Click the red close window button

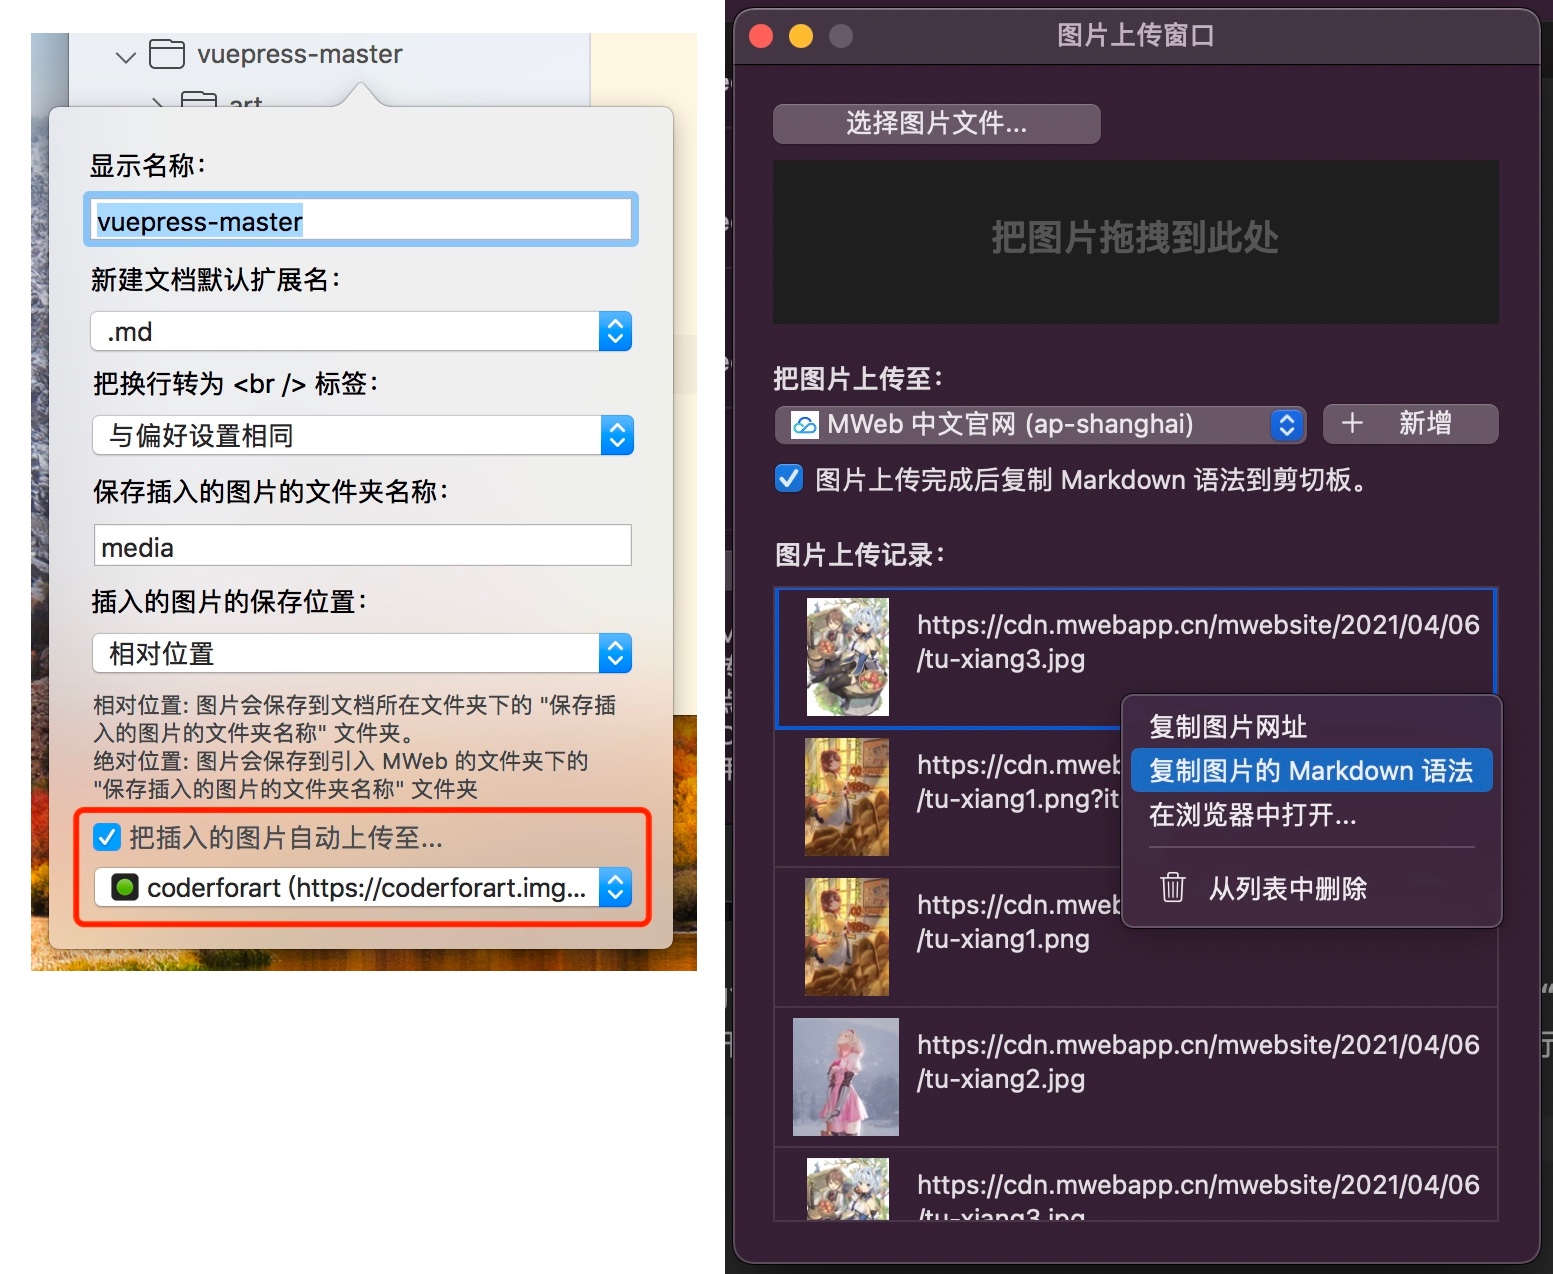pos(761,36)
